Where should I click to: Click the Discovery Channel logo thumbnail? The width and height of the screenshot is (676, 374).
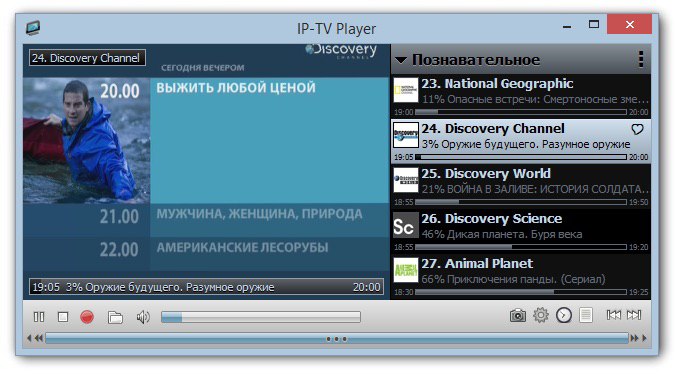406,135
